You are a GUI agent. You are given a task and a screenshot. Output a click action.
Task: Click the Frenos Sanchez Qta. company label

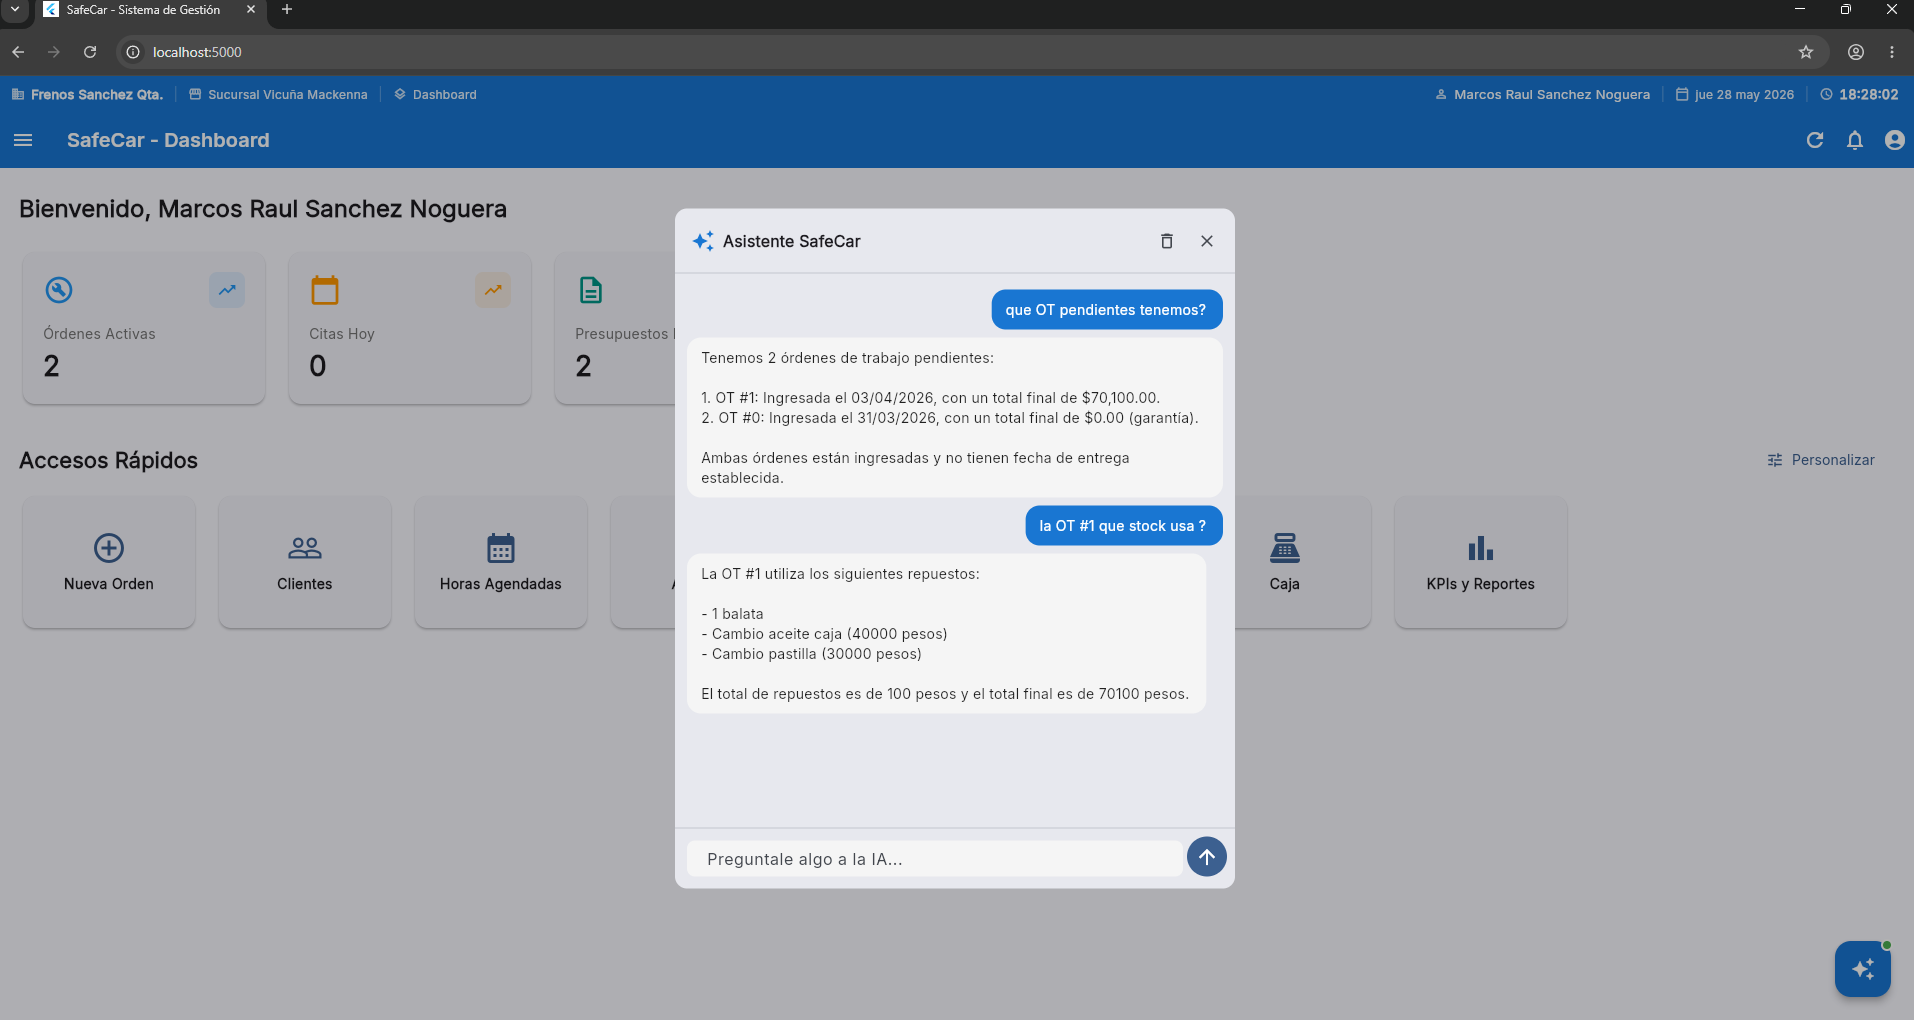(88, 94)
